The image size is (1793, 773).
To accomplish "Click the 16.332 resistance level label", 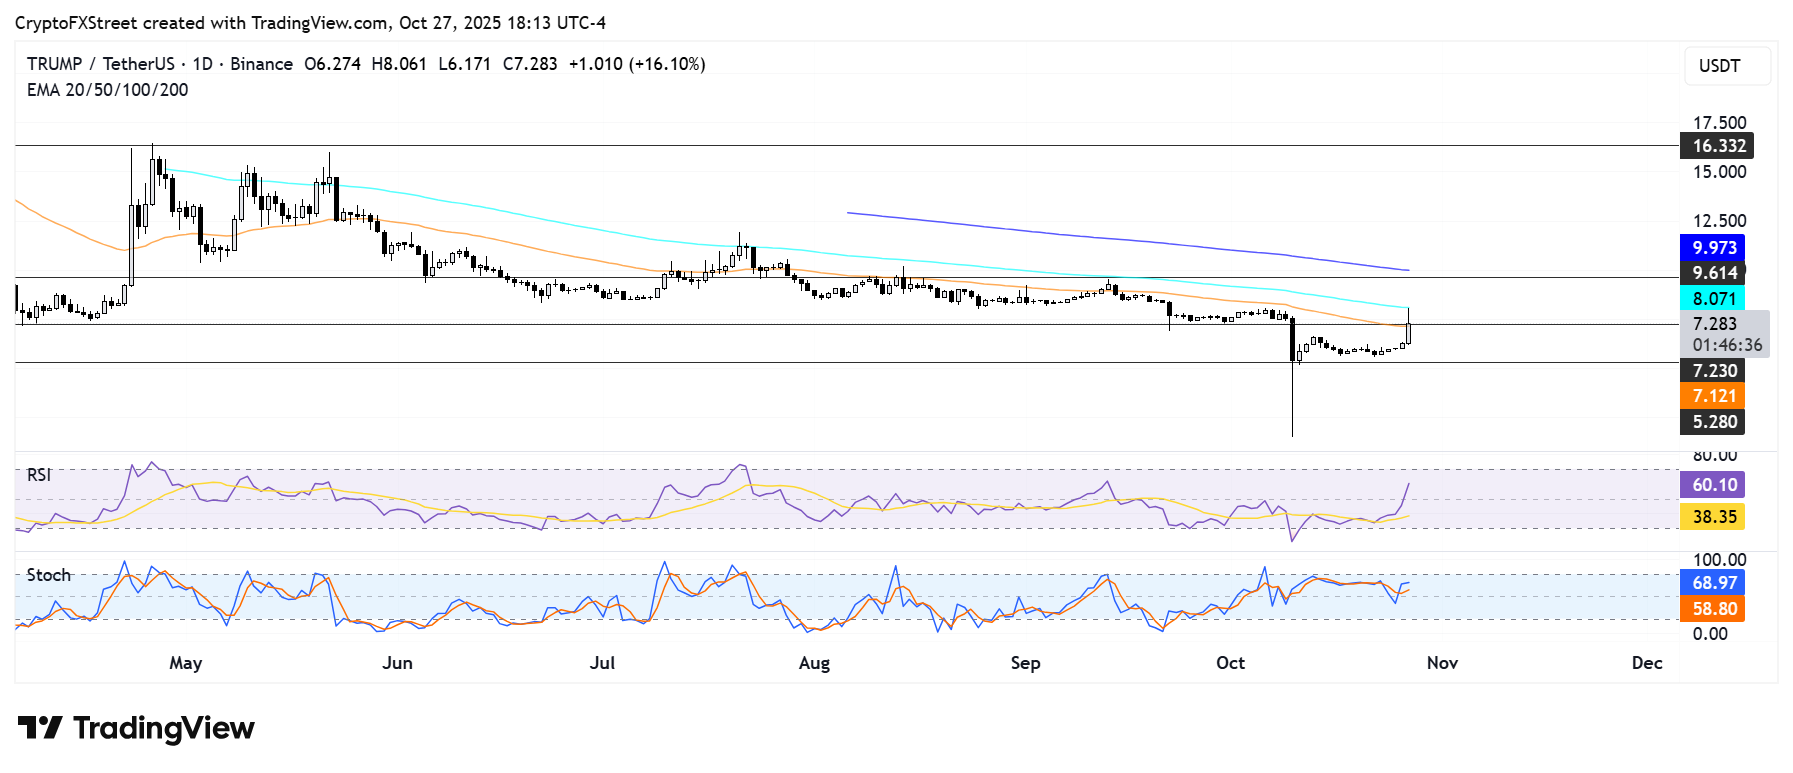I will [x=1717, y=146].
